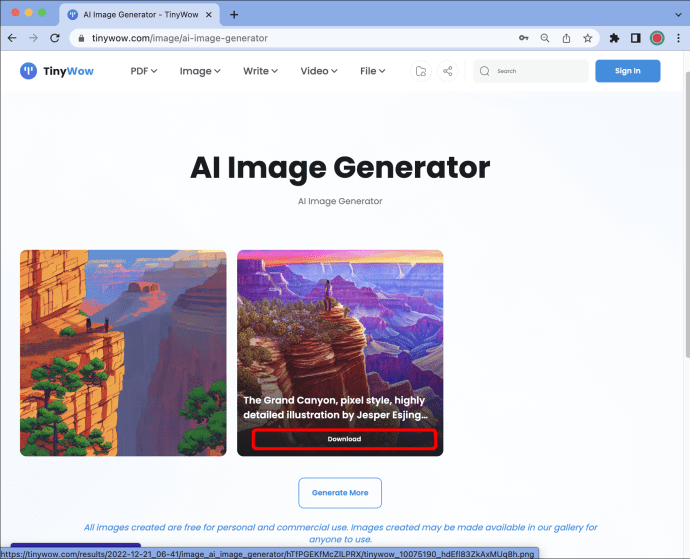Close the AI Image Generator tab

point(209,15)
